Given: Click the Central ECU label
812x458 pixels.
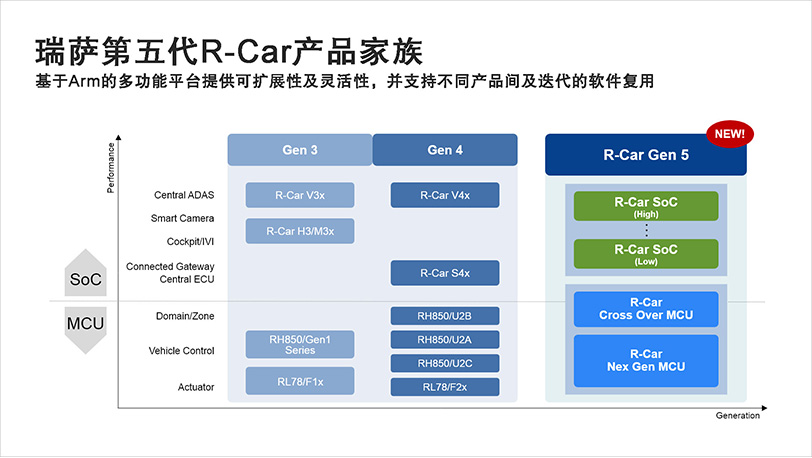Looking at the screenshot, I should coord(187,279).
